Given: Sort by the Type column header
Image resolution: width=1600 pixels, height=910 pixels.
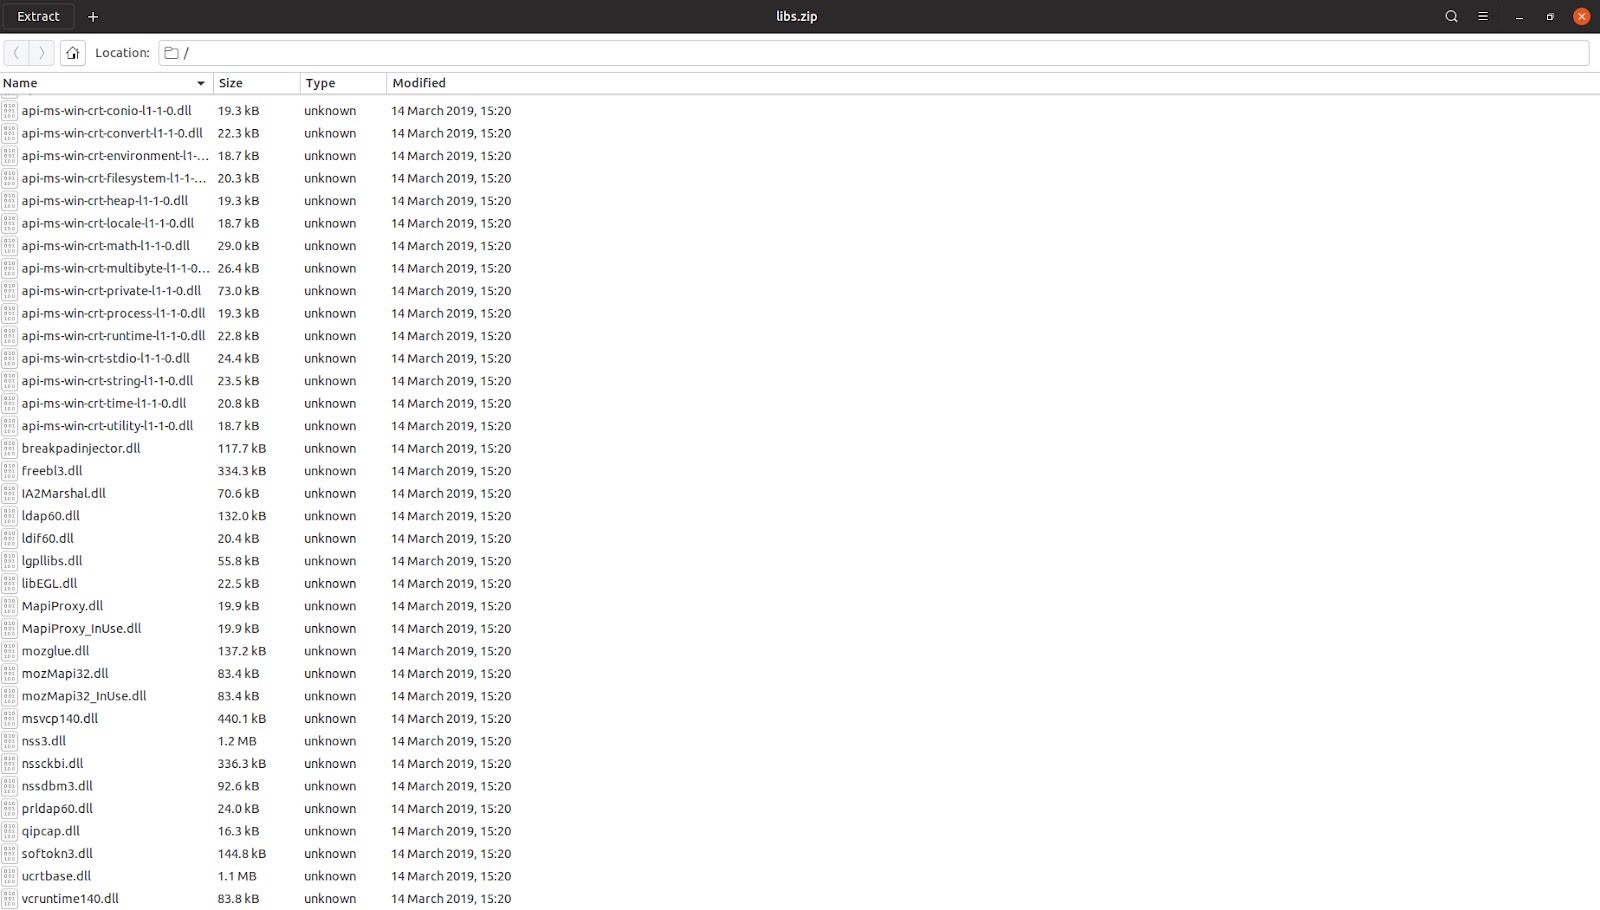Looking at the screenshot, I should coord(320,83).
